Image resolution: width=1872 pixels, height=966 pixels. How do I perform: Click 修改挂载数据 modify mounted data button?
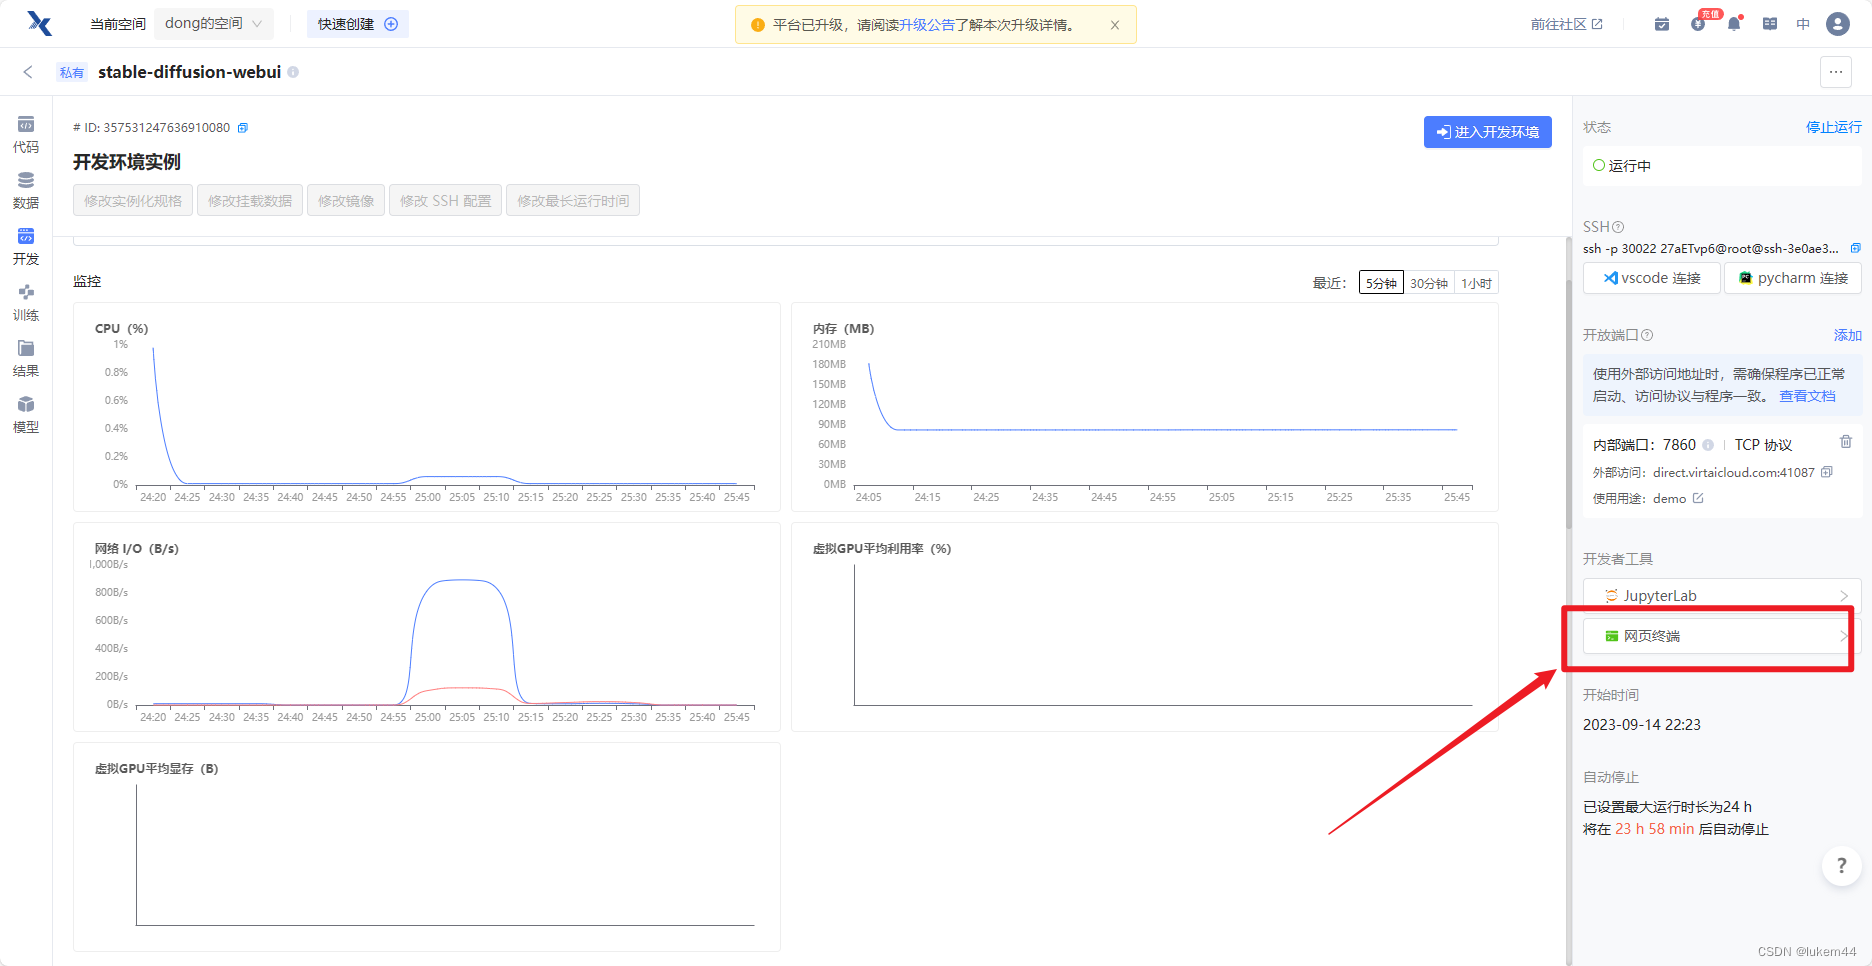click(250, 201)
